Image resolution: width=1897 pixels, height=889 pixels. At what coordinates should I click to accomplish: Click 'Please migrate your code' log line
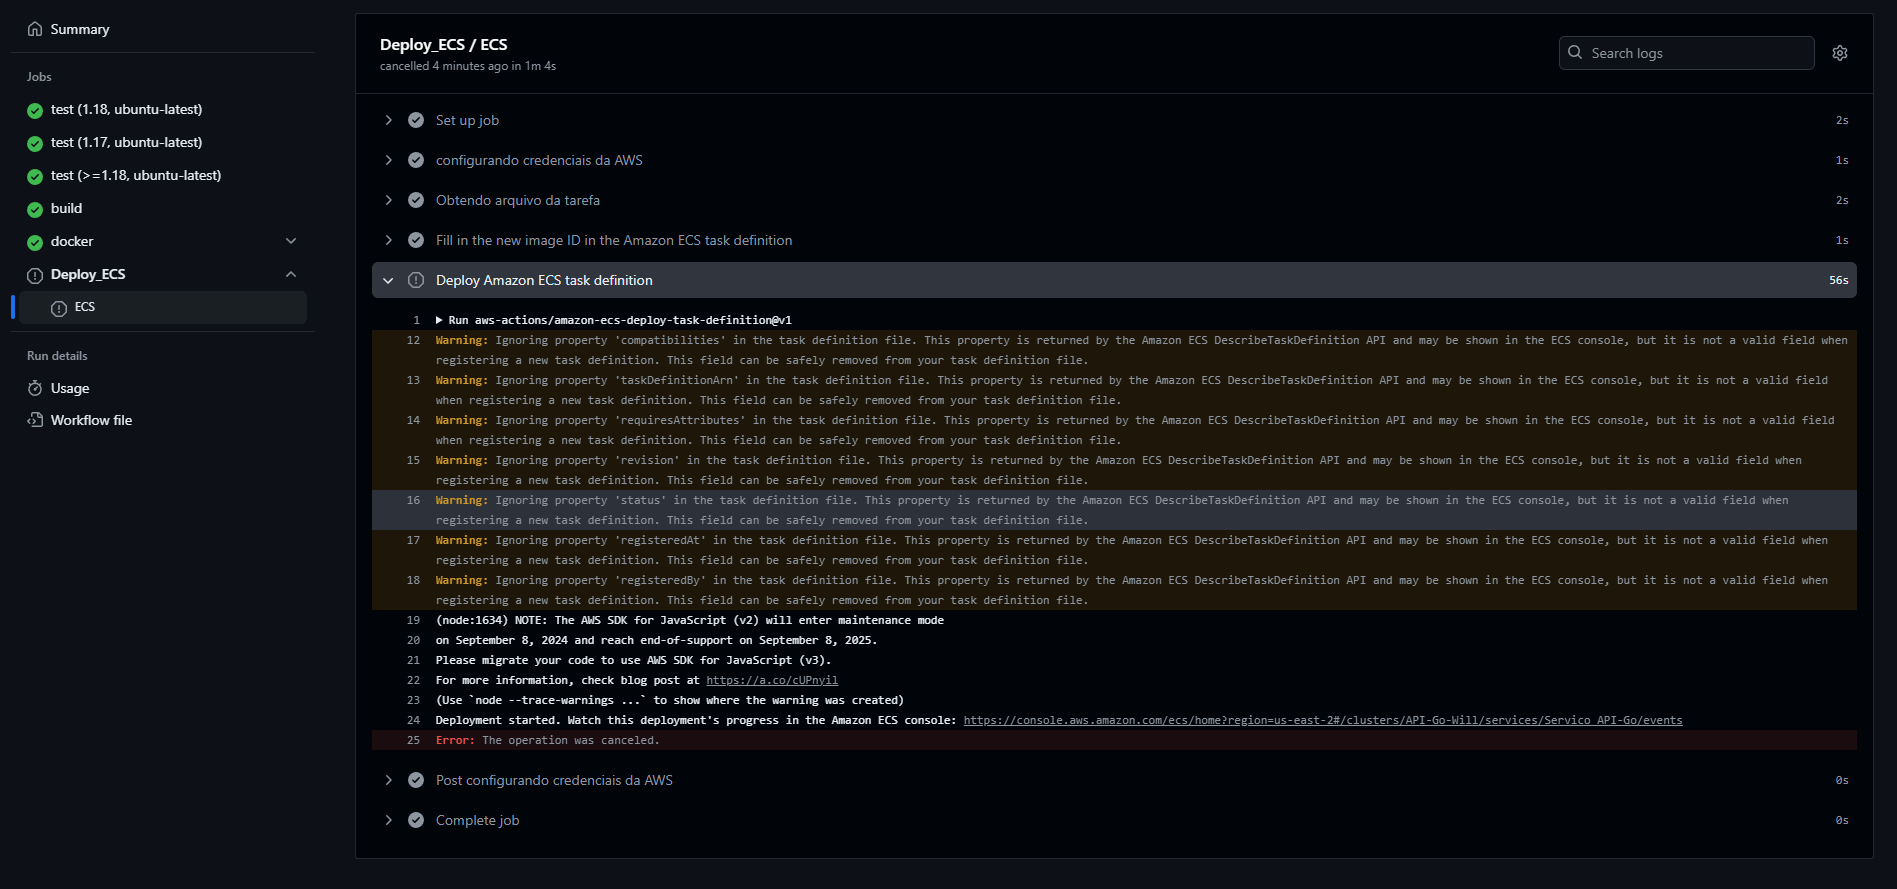pyautogui.click(x=633, y=660)
